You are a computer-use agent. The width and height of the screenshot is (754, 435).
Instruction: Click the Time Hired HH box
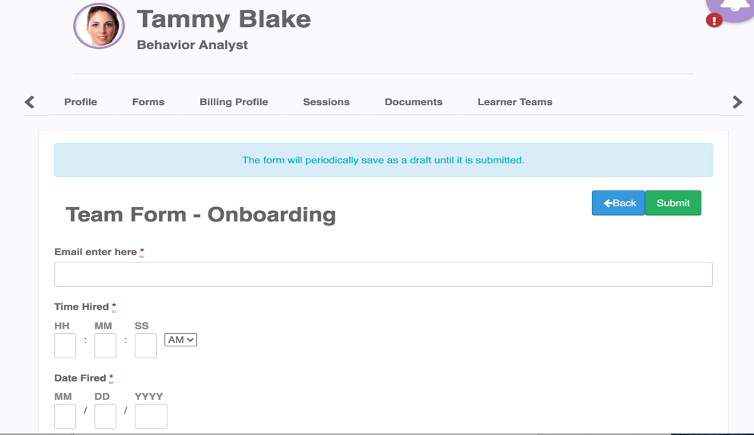coord(65,346)
